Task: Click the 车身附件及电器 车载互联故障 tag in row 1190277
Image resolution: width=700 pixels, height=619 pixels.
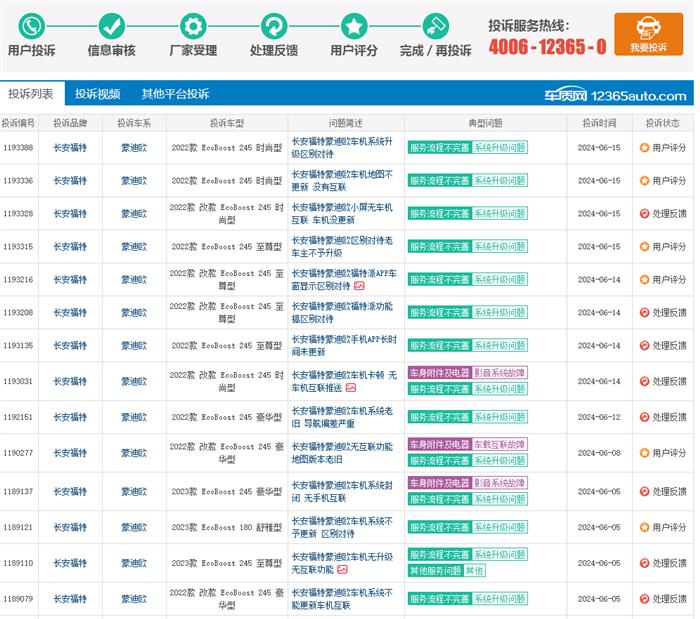Action: click(467, 444)
